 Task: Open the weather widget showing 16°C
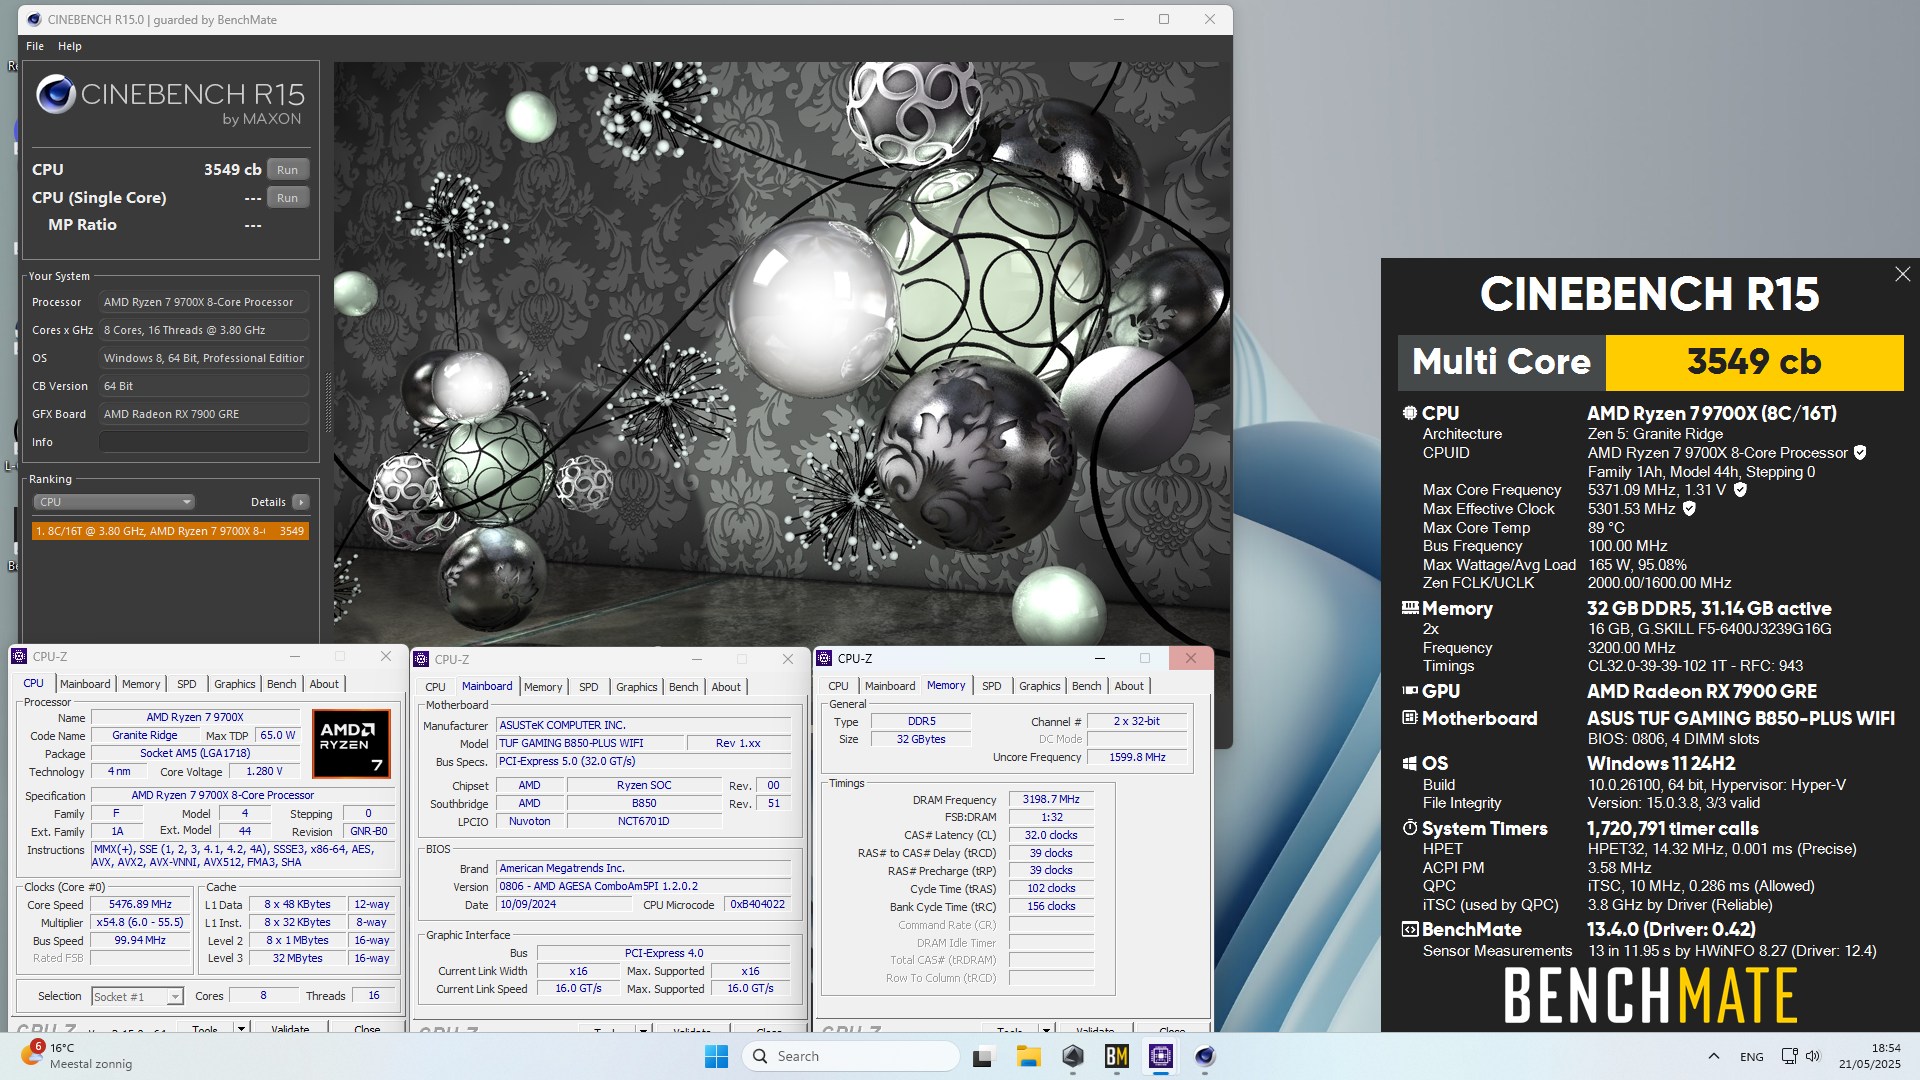(76, 1056)
